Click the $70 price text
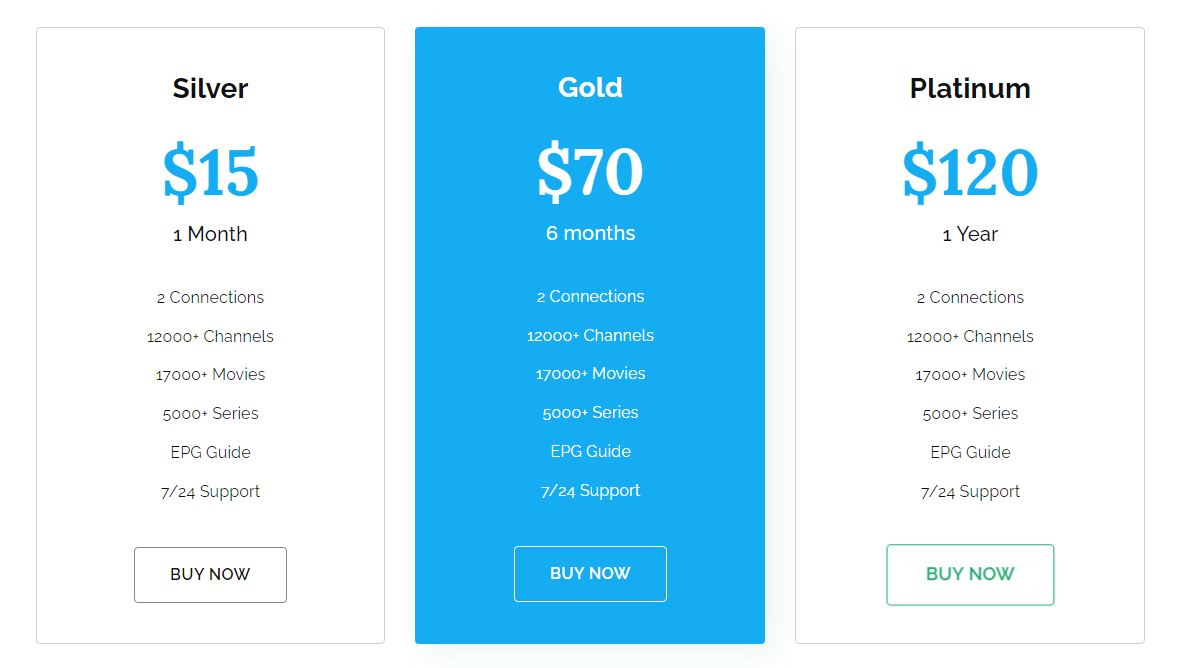Image resolution: width=1183 pixels, height=668 pixels. tap(590, 171)
